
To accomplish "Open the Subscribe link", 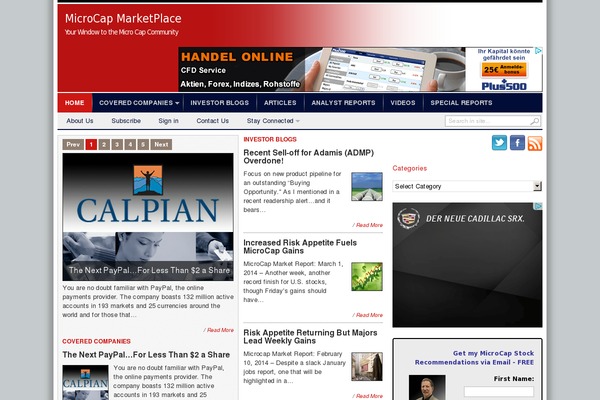I will pos(126,121).
